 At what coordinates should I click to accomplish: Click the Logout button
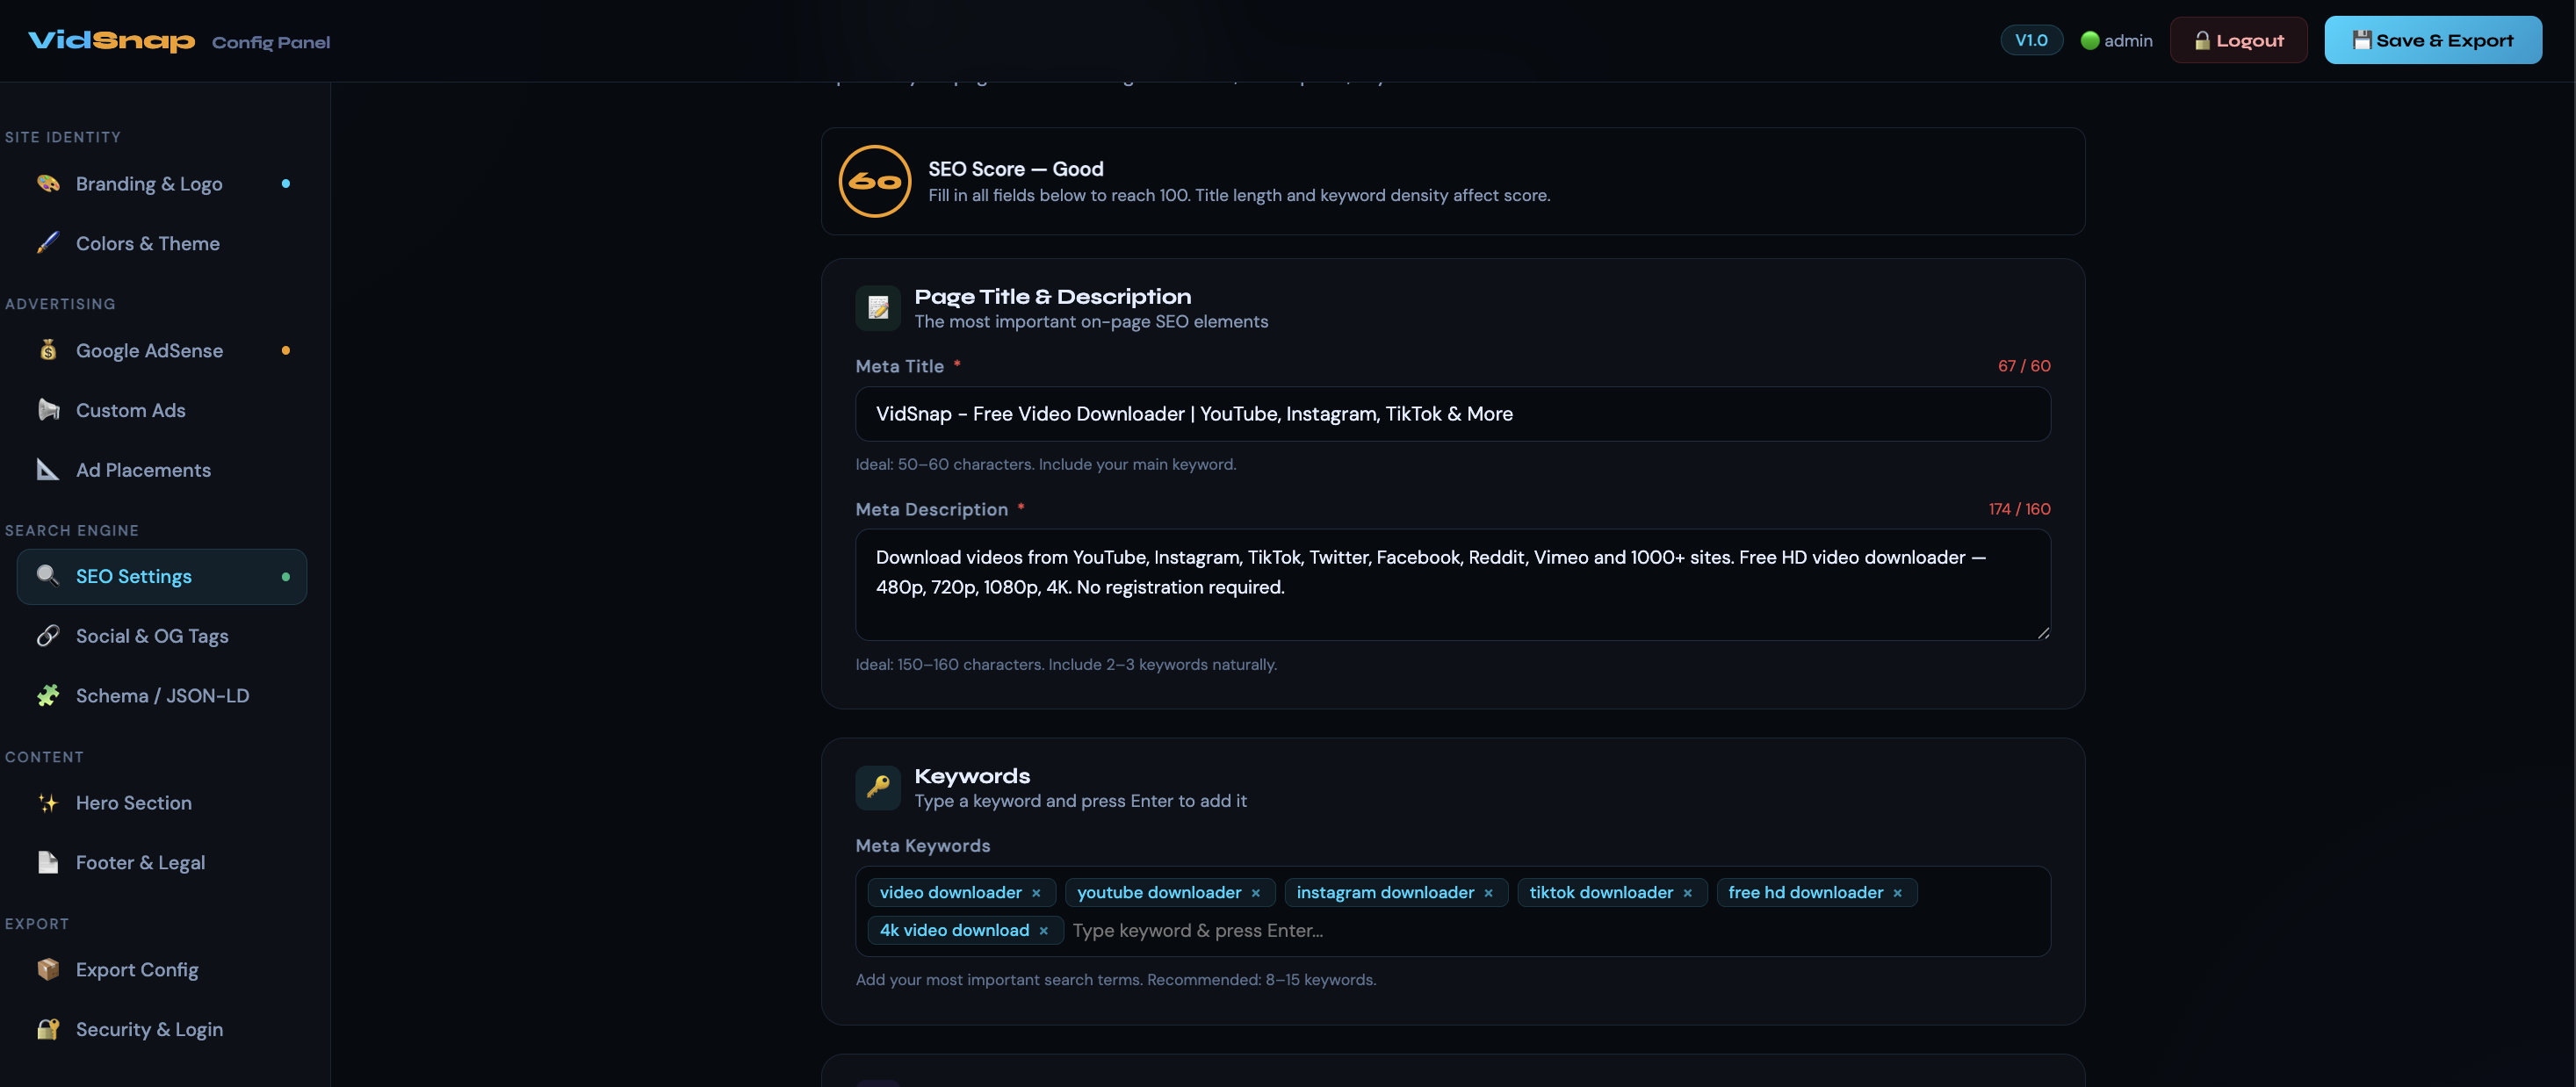2238,40
